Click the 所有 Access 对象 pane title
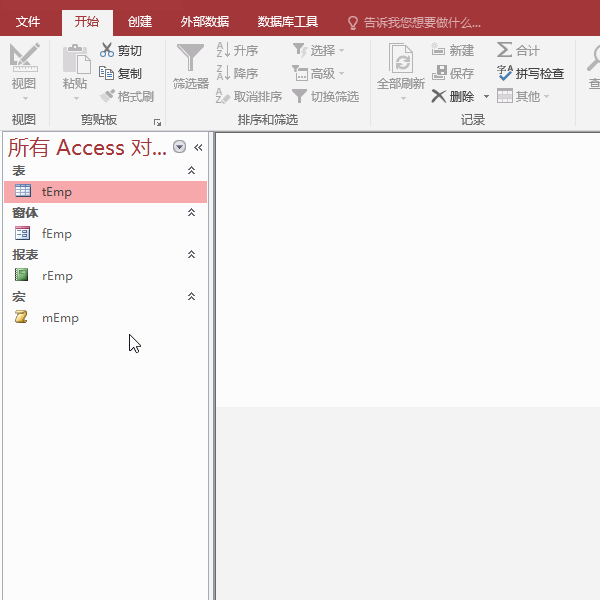The width and height of the screenshot is (600, 600). (x=87, y=147)
